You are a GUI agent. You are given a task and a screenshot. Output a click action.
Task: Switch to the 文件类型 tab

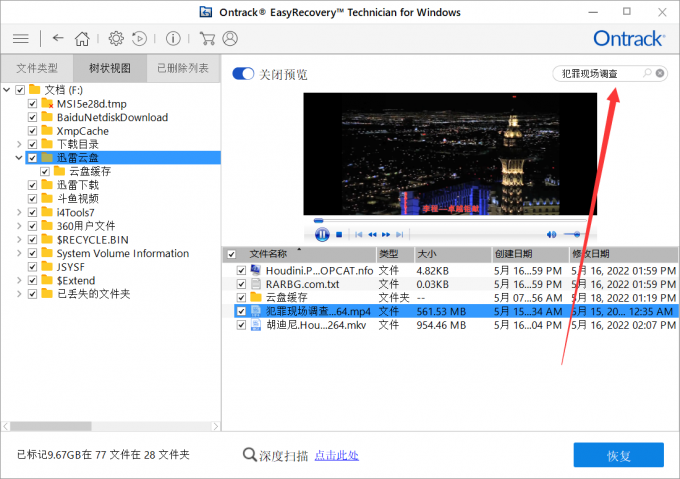(37, 68)
